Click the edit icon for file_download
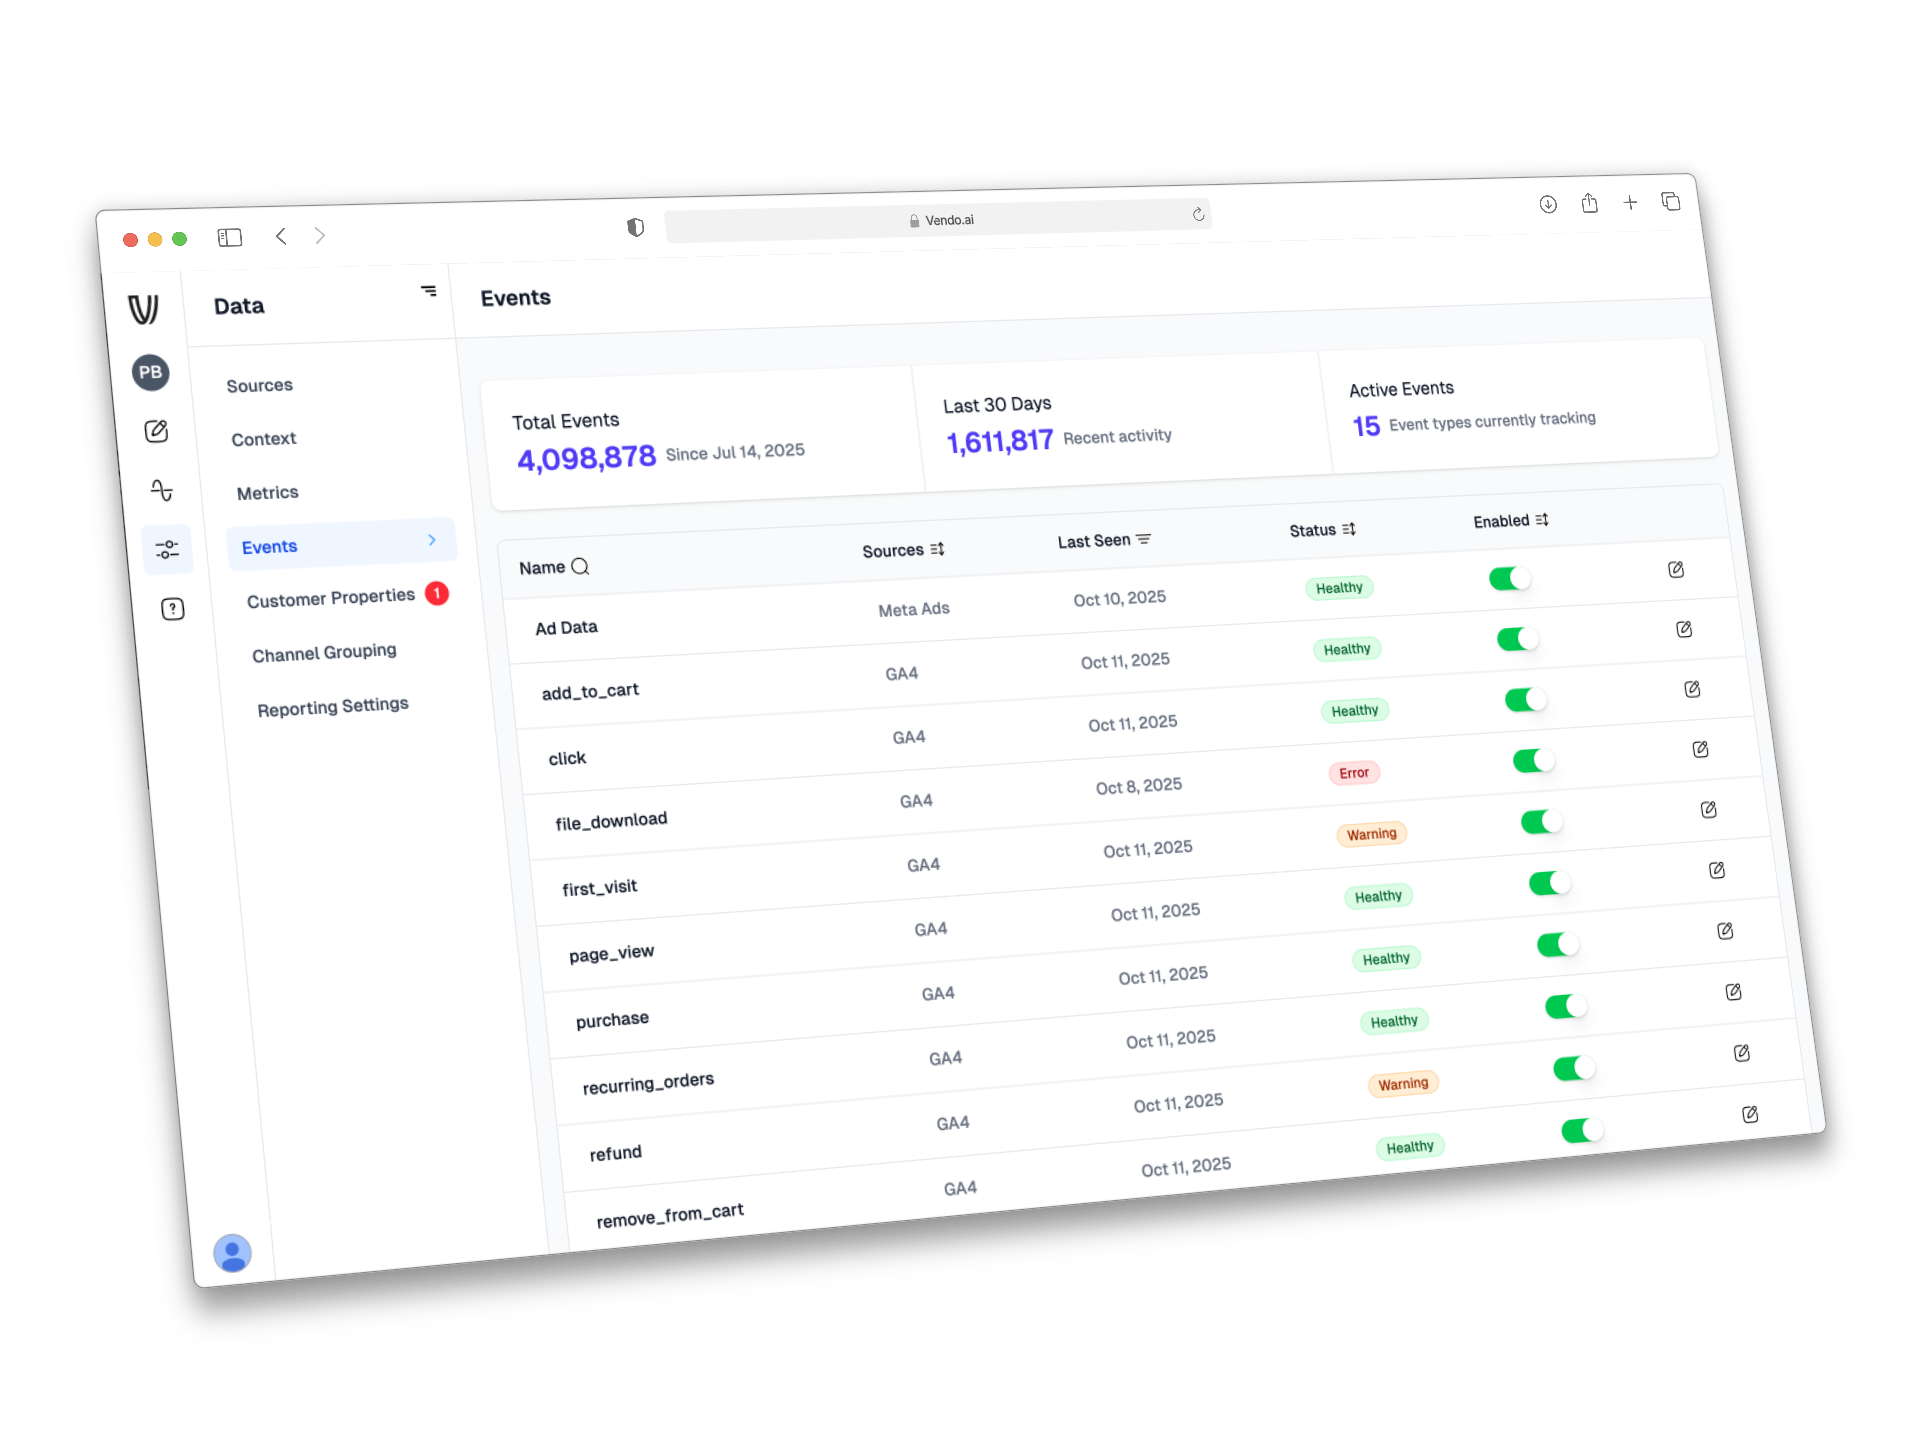 point(1700,749)
